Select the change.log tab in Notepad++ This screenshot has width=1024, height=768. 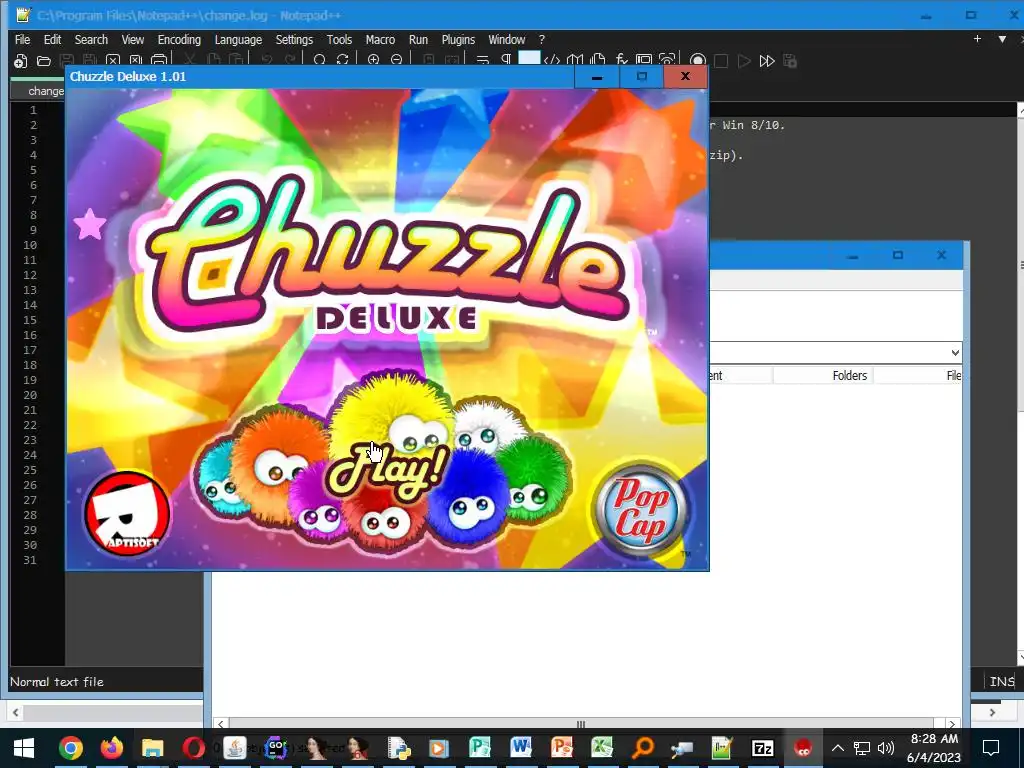pos(39,91)
